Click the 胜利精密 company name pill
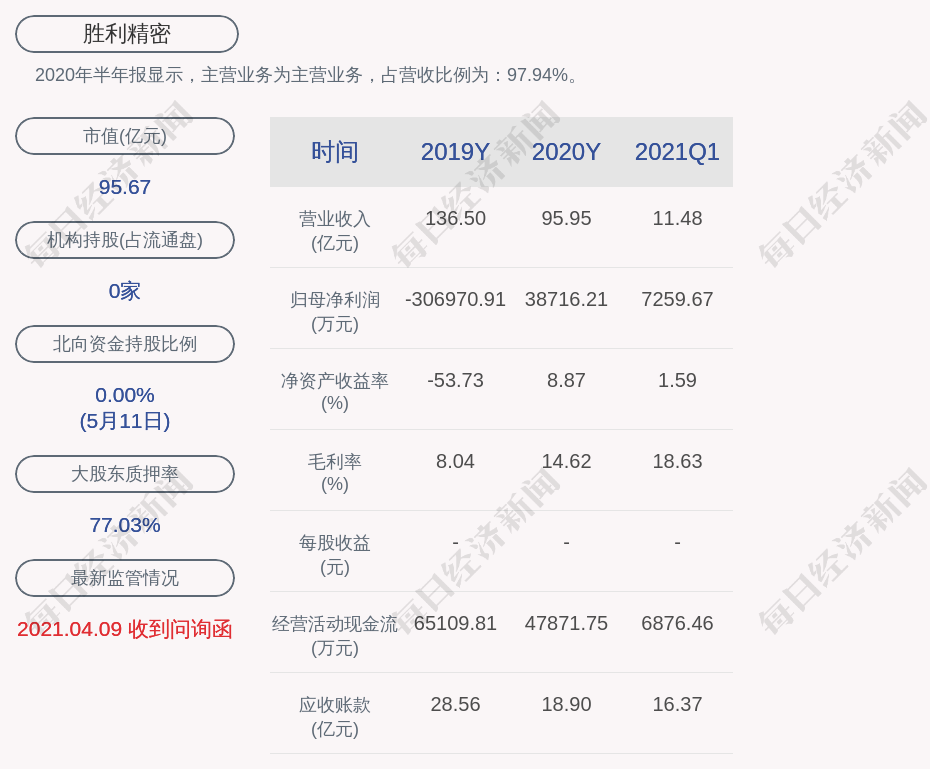Screen dimensions: 930x769 127,34
